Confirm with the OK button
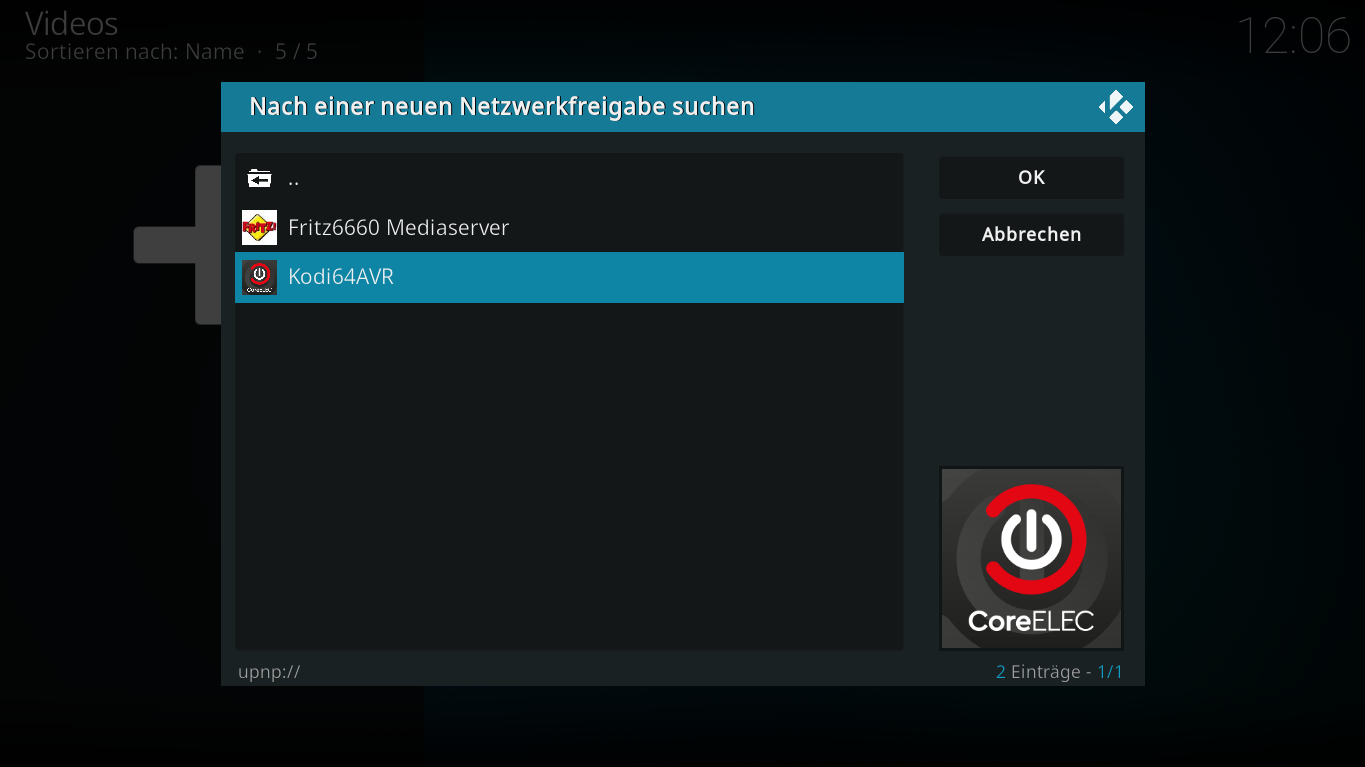Viewport: 1365px width, 767px height. [x=1031, y=178]
